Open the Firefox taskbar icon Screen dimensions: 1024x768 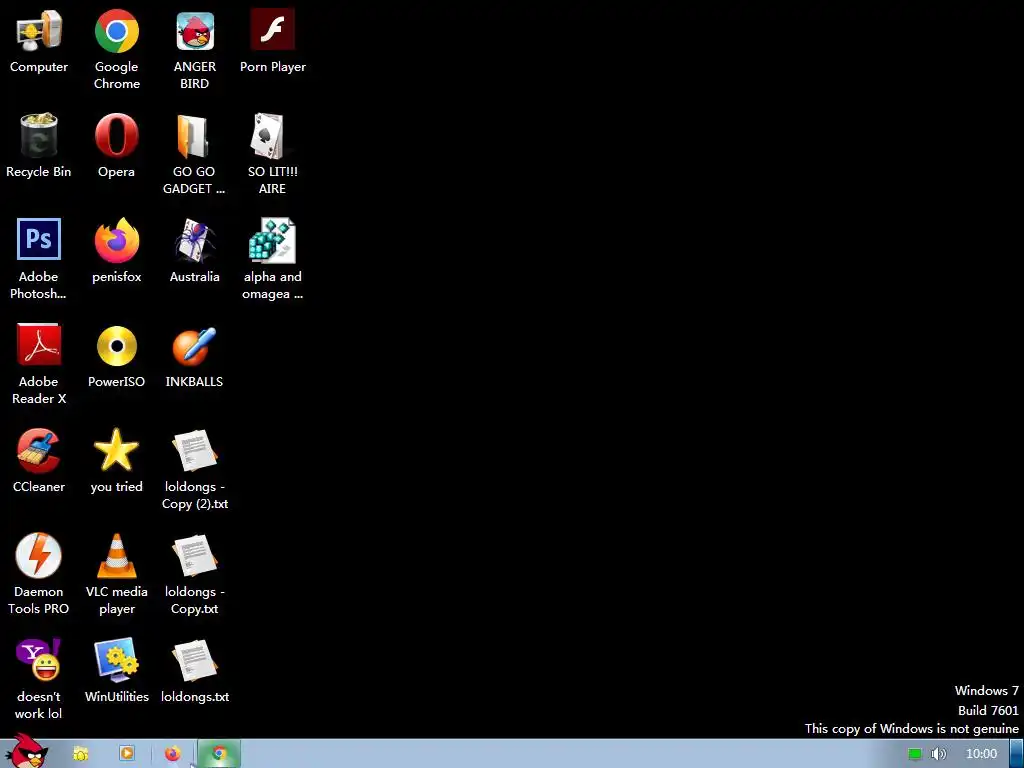173,754
